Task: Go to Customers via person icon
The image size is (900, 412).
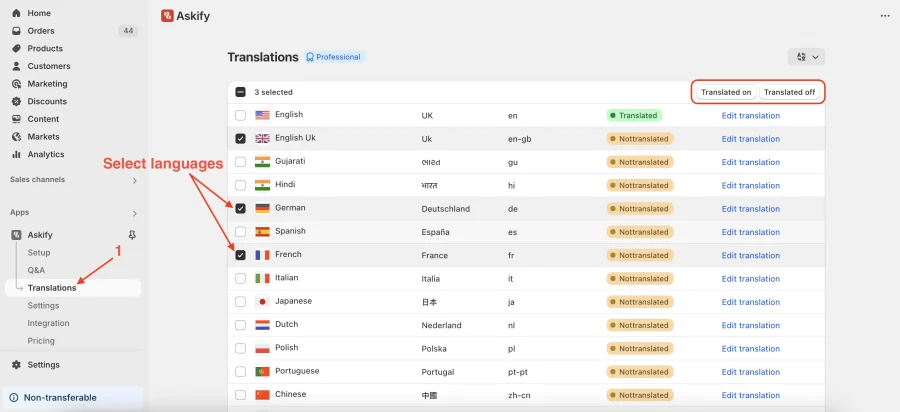Action: pyautogui.click(x=17, y=66)
